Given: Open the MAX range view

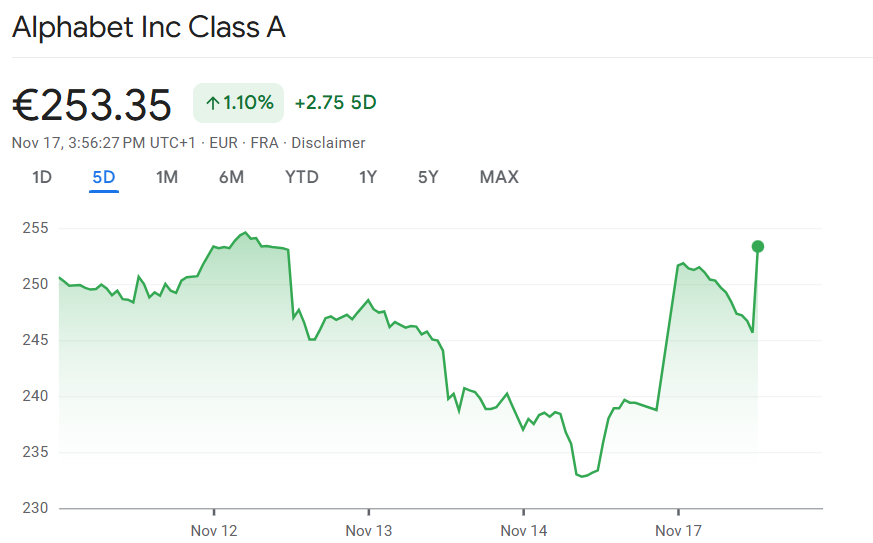Looking at the screenshot, I should (x=499, y=177).
